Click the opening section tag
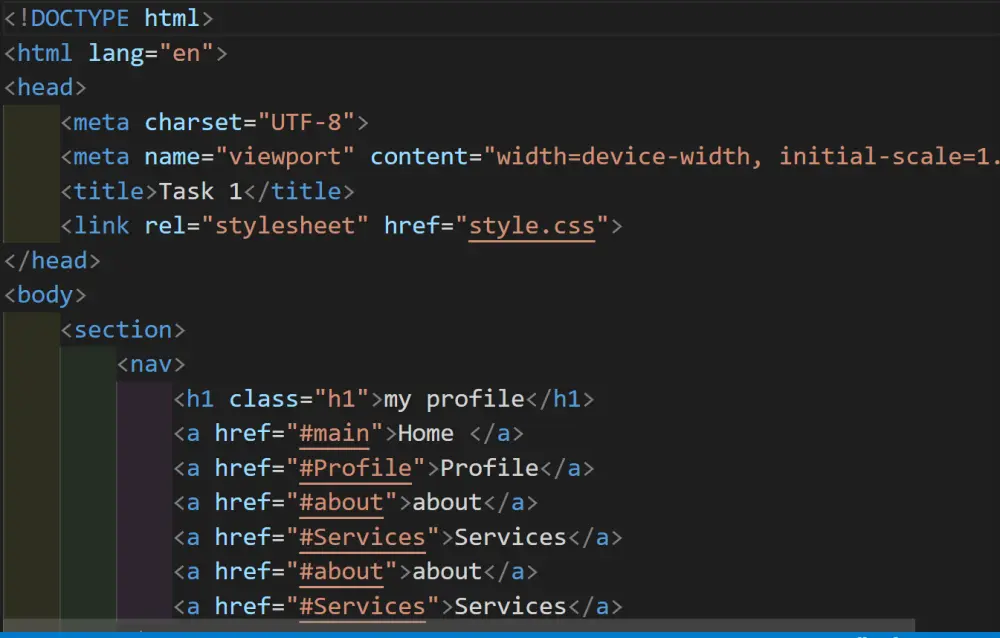1000x638 pixels. [123, 329]
